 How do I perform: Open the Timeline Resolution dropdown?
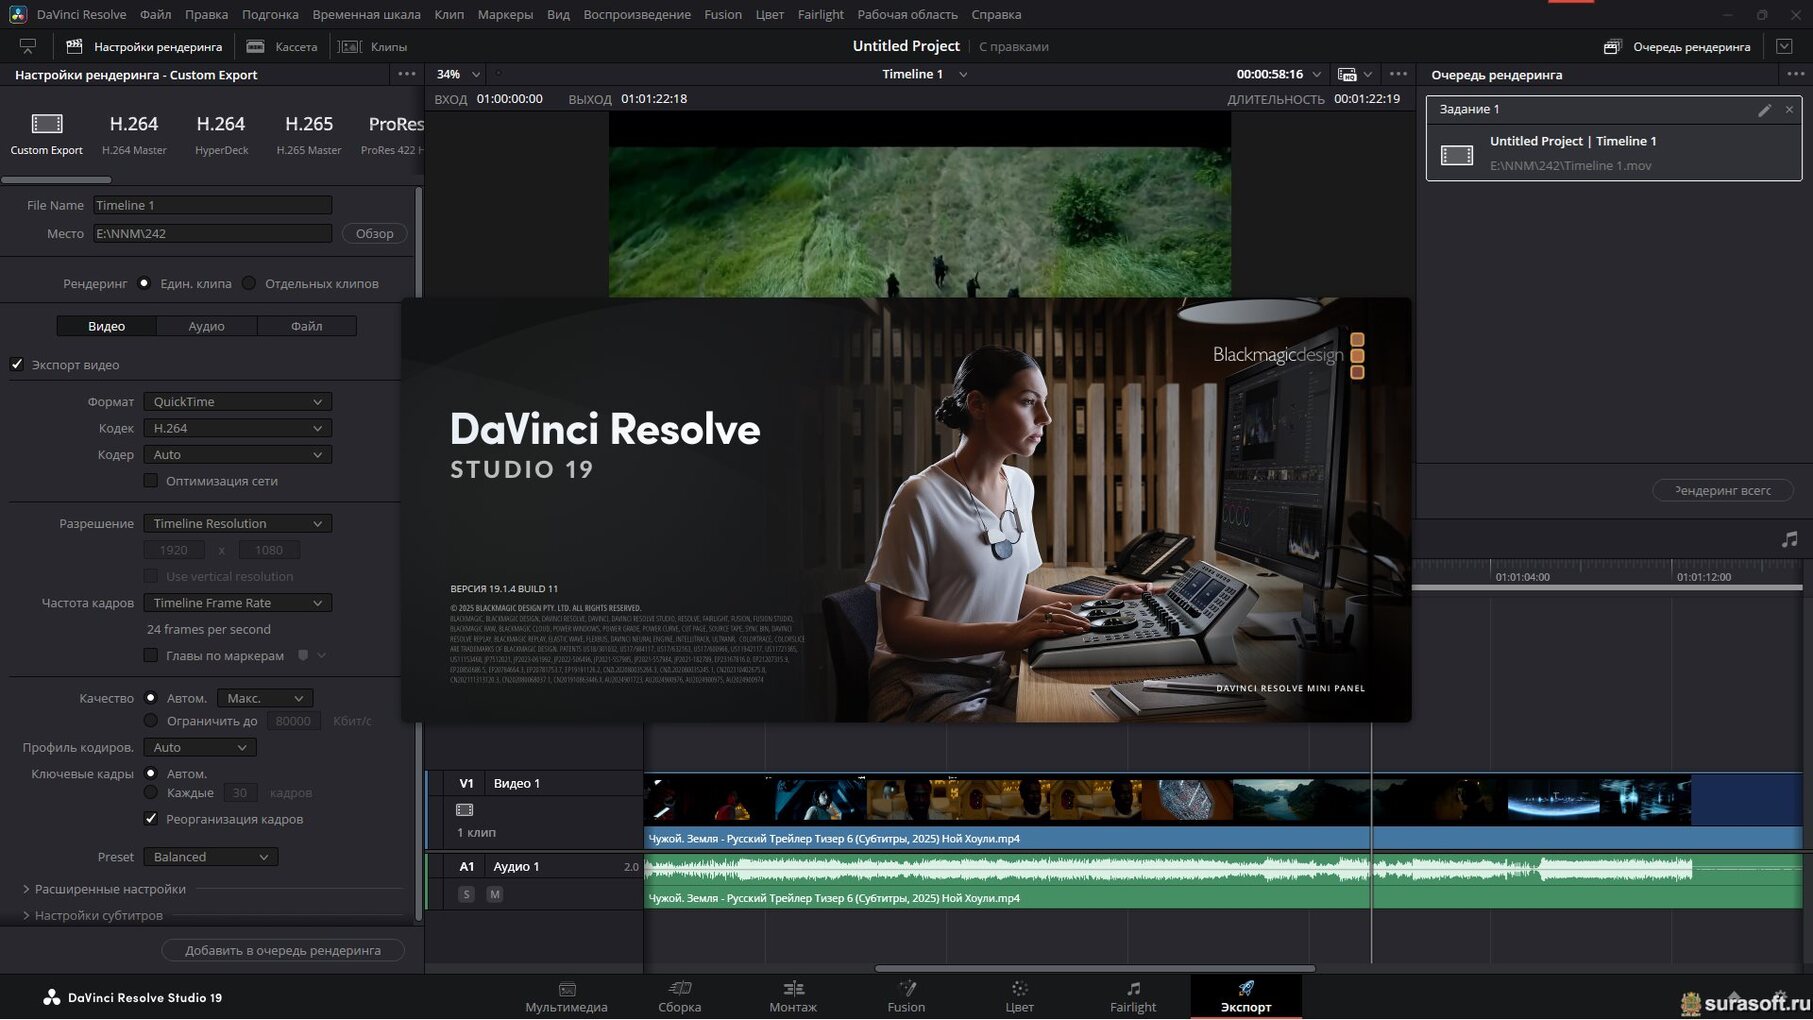237,523
